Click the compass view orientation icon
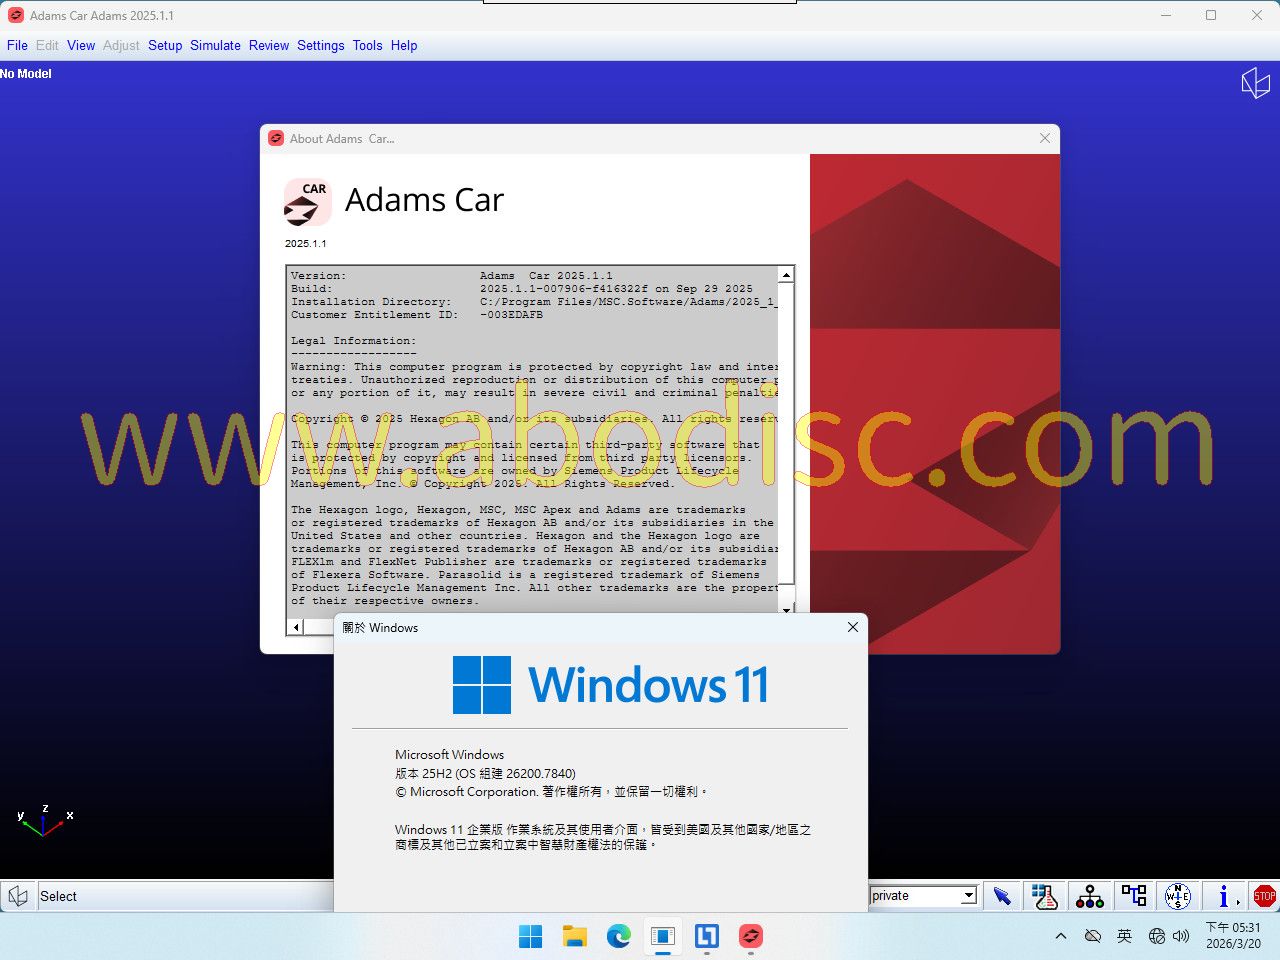The height and width of the screenshot is (960, 1280). pyautogui.click(x=1177, y=896)
